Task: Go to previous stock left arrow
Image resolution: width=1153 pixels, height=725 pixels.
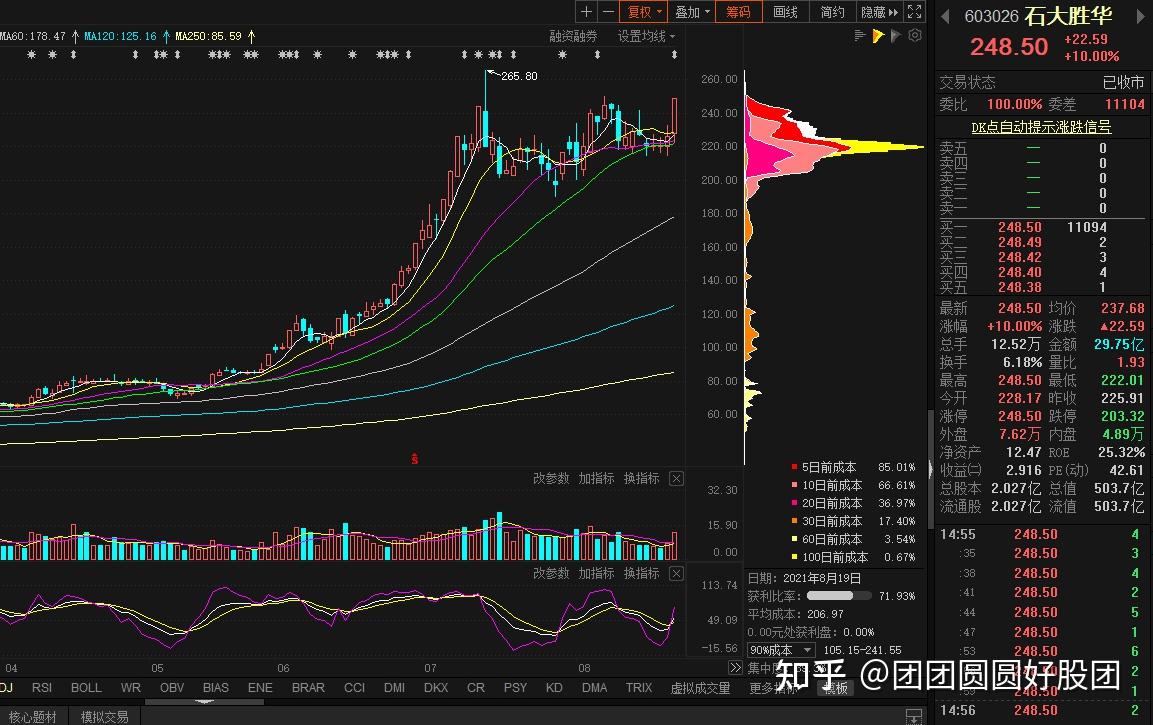Action: click(946, 16)
